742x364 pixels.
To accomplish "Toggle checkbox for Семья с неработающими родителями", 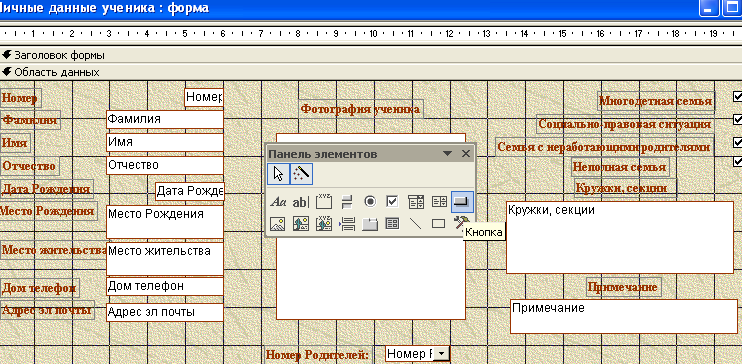I will click(x=737, y=142).
